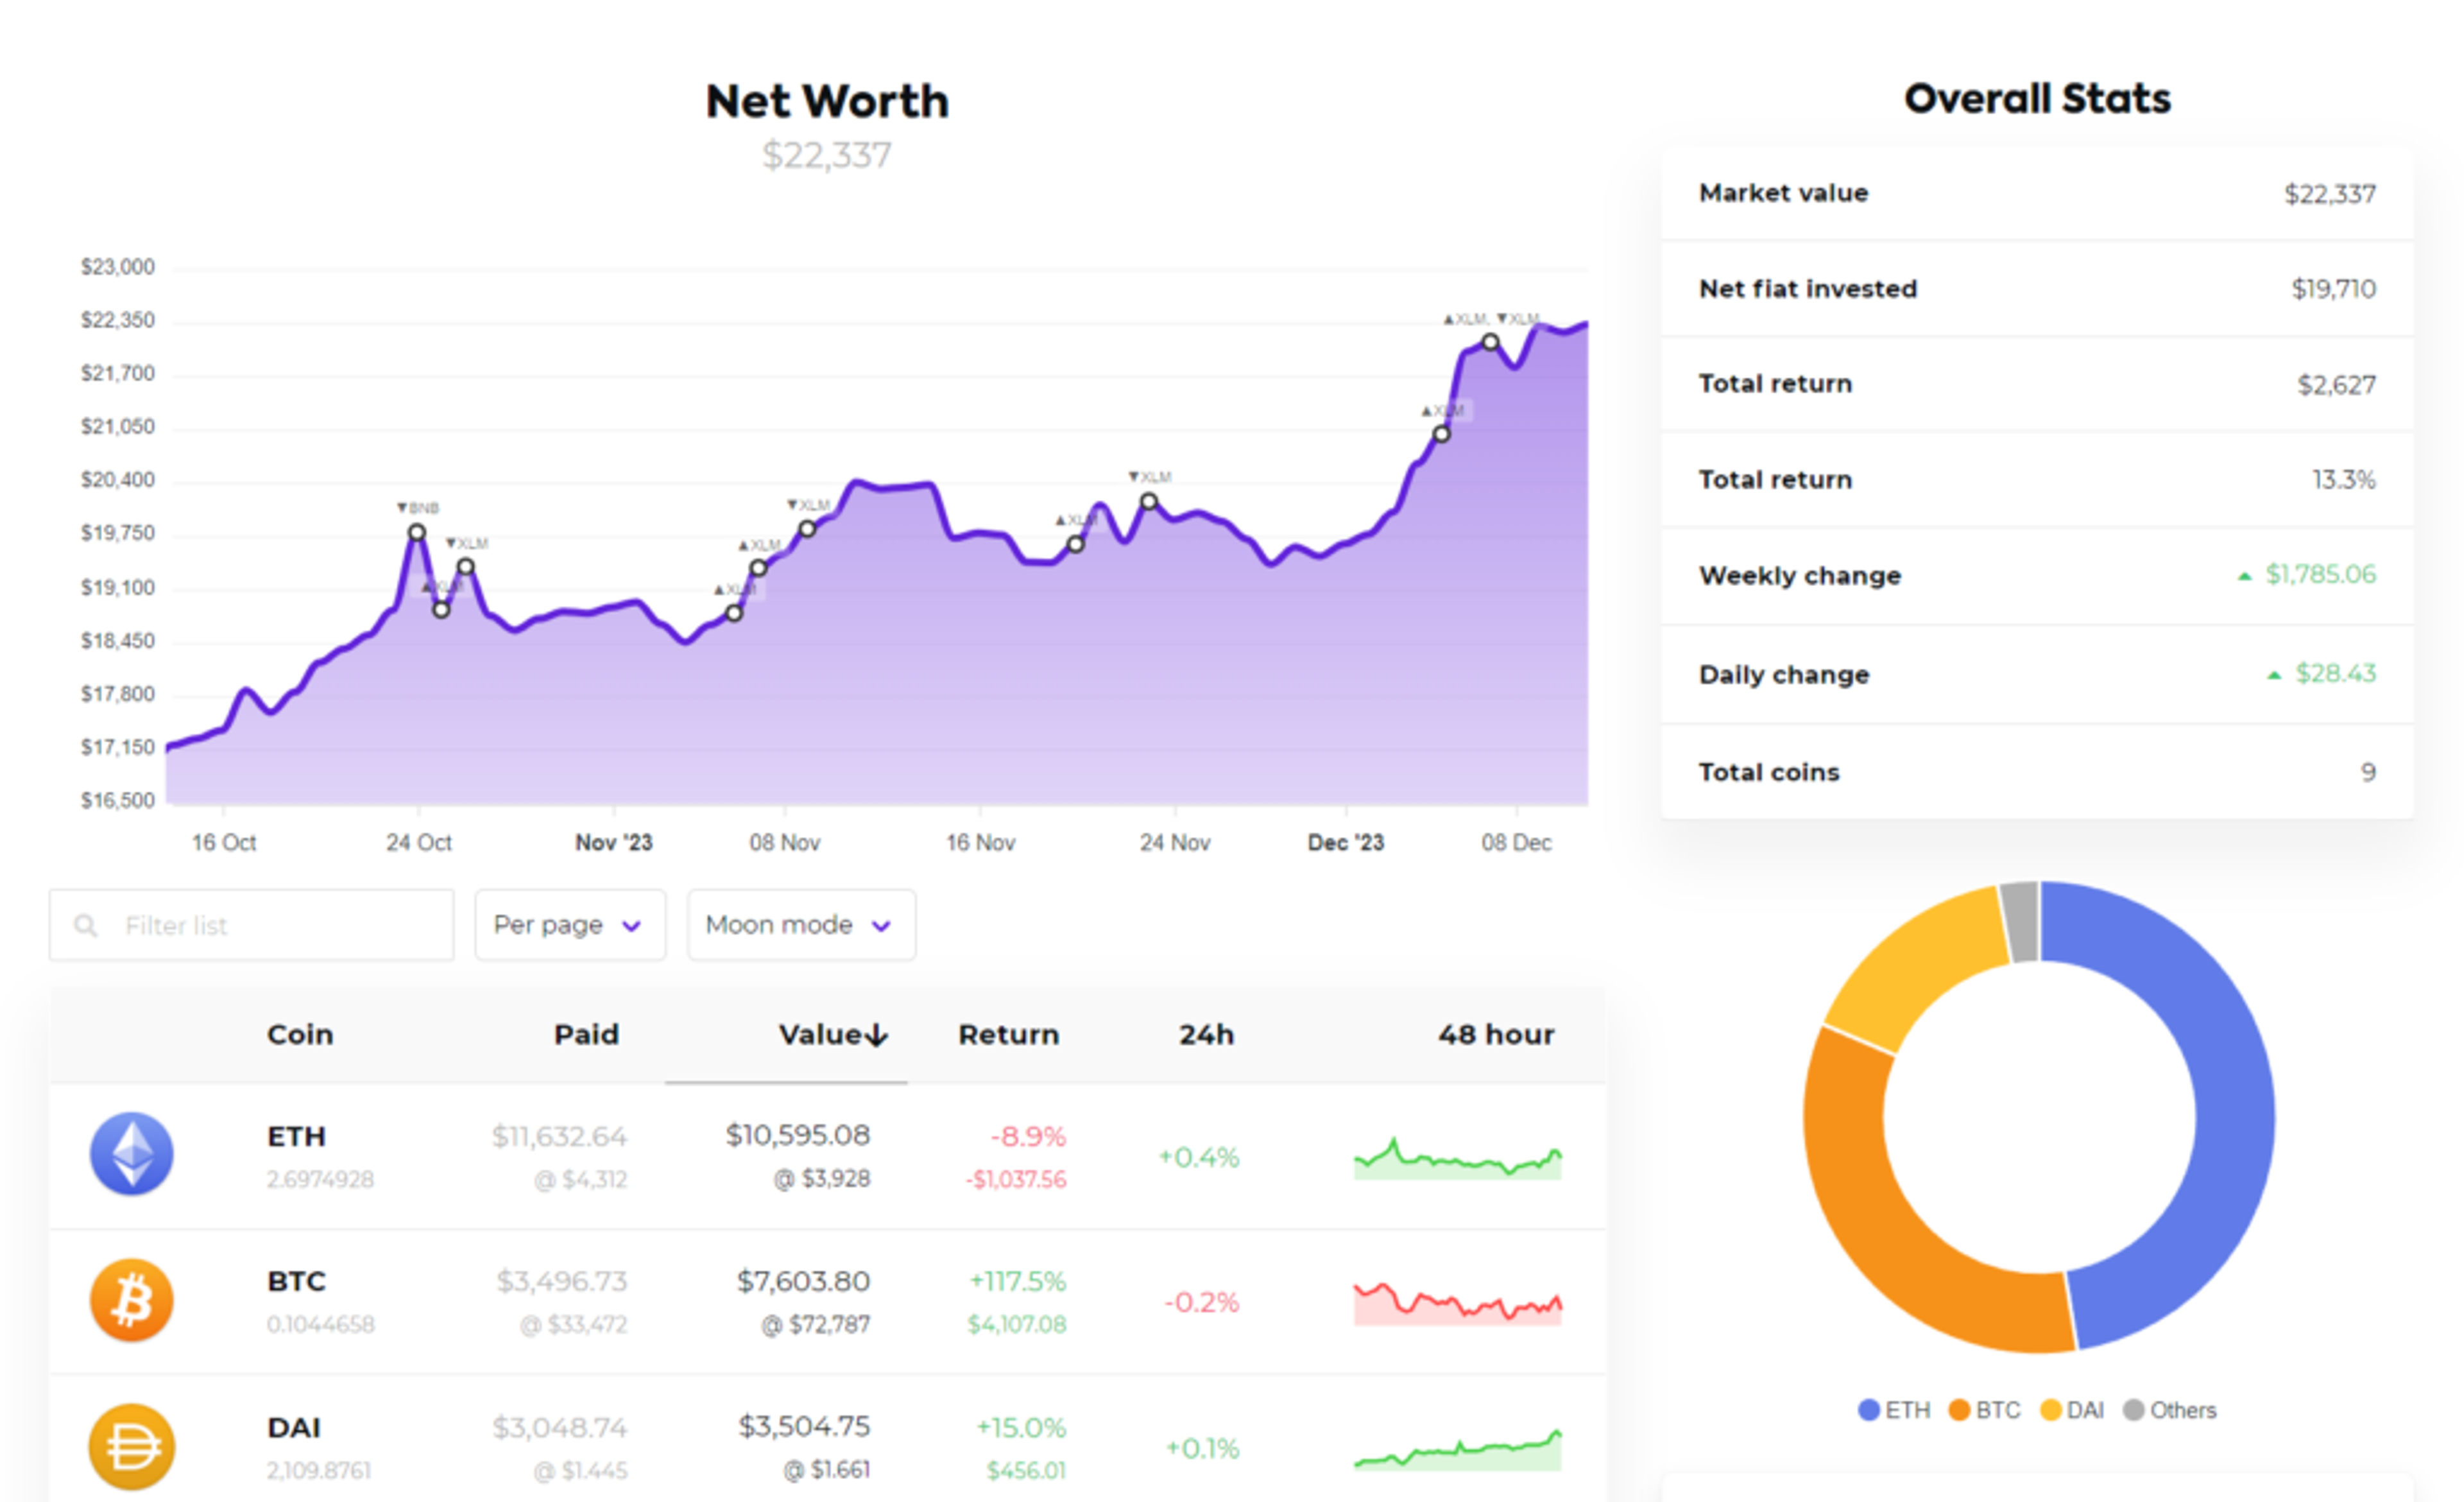Click in the Filter list input field
The width and height of the screenshot is (2464, 1502).
252,925
